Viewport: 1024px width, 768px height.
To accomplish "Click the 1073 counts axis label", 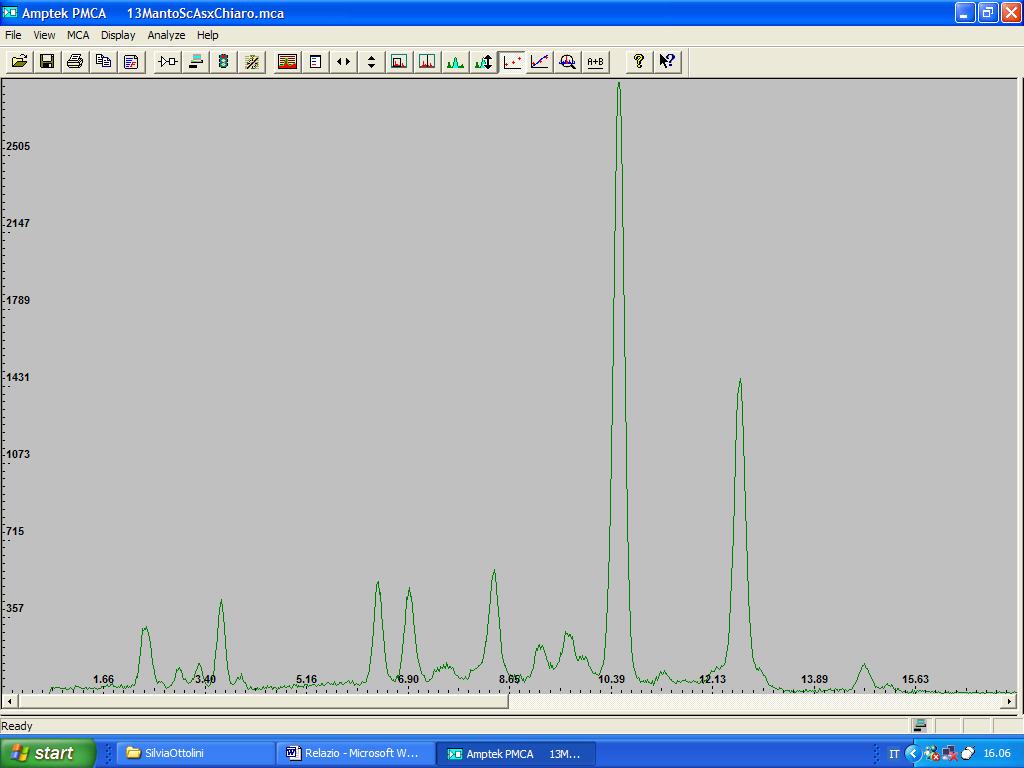I will (18, 455).
